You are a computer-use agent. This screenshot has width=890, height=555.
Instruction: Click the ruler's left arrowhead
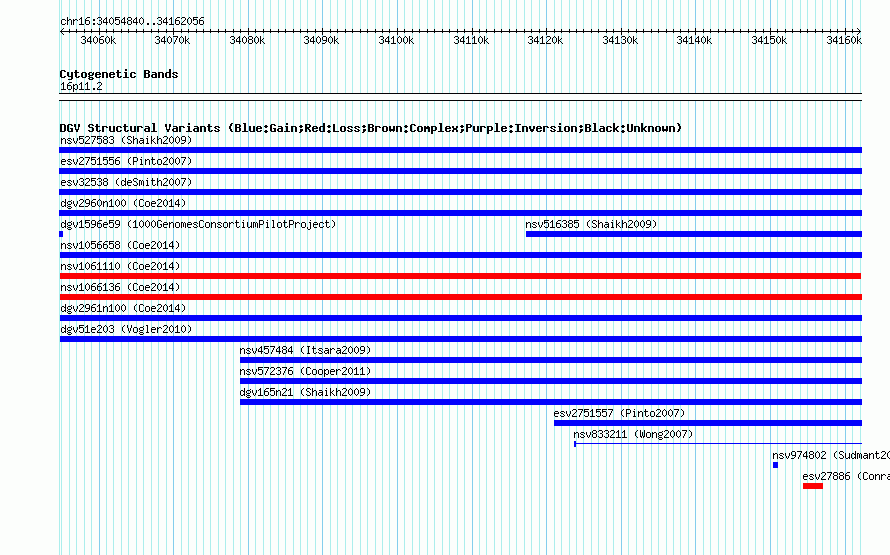62,31
